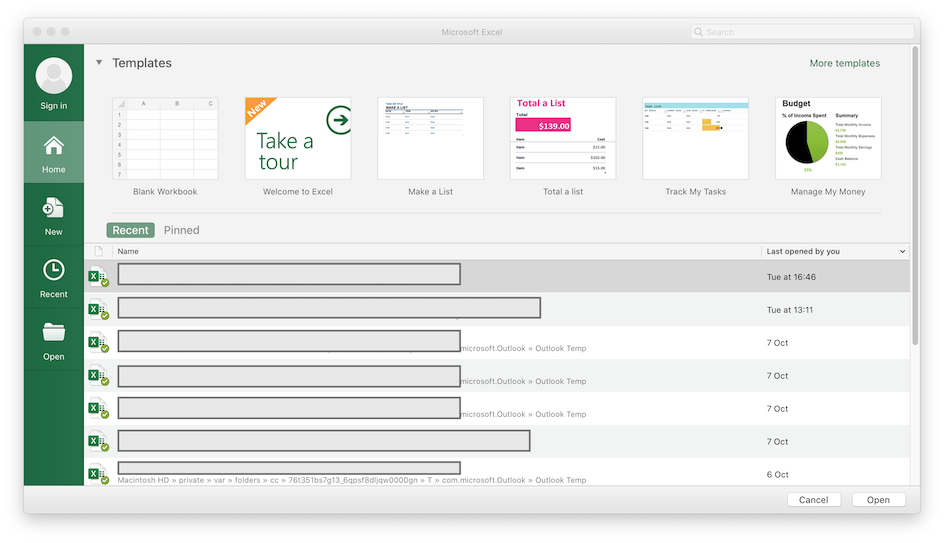Click the search magnifier icon
944x543 pixels.
[698, 32]
